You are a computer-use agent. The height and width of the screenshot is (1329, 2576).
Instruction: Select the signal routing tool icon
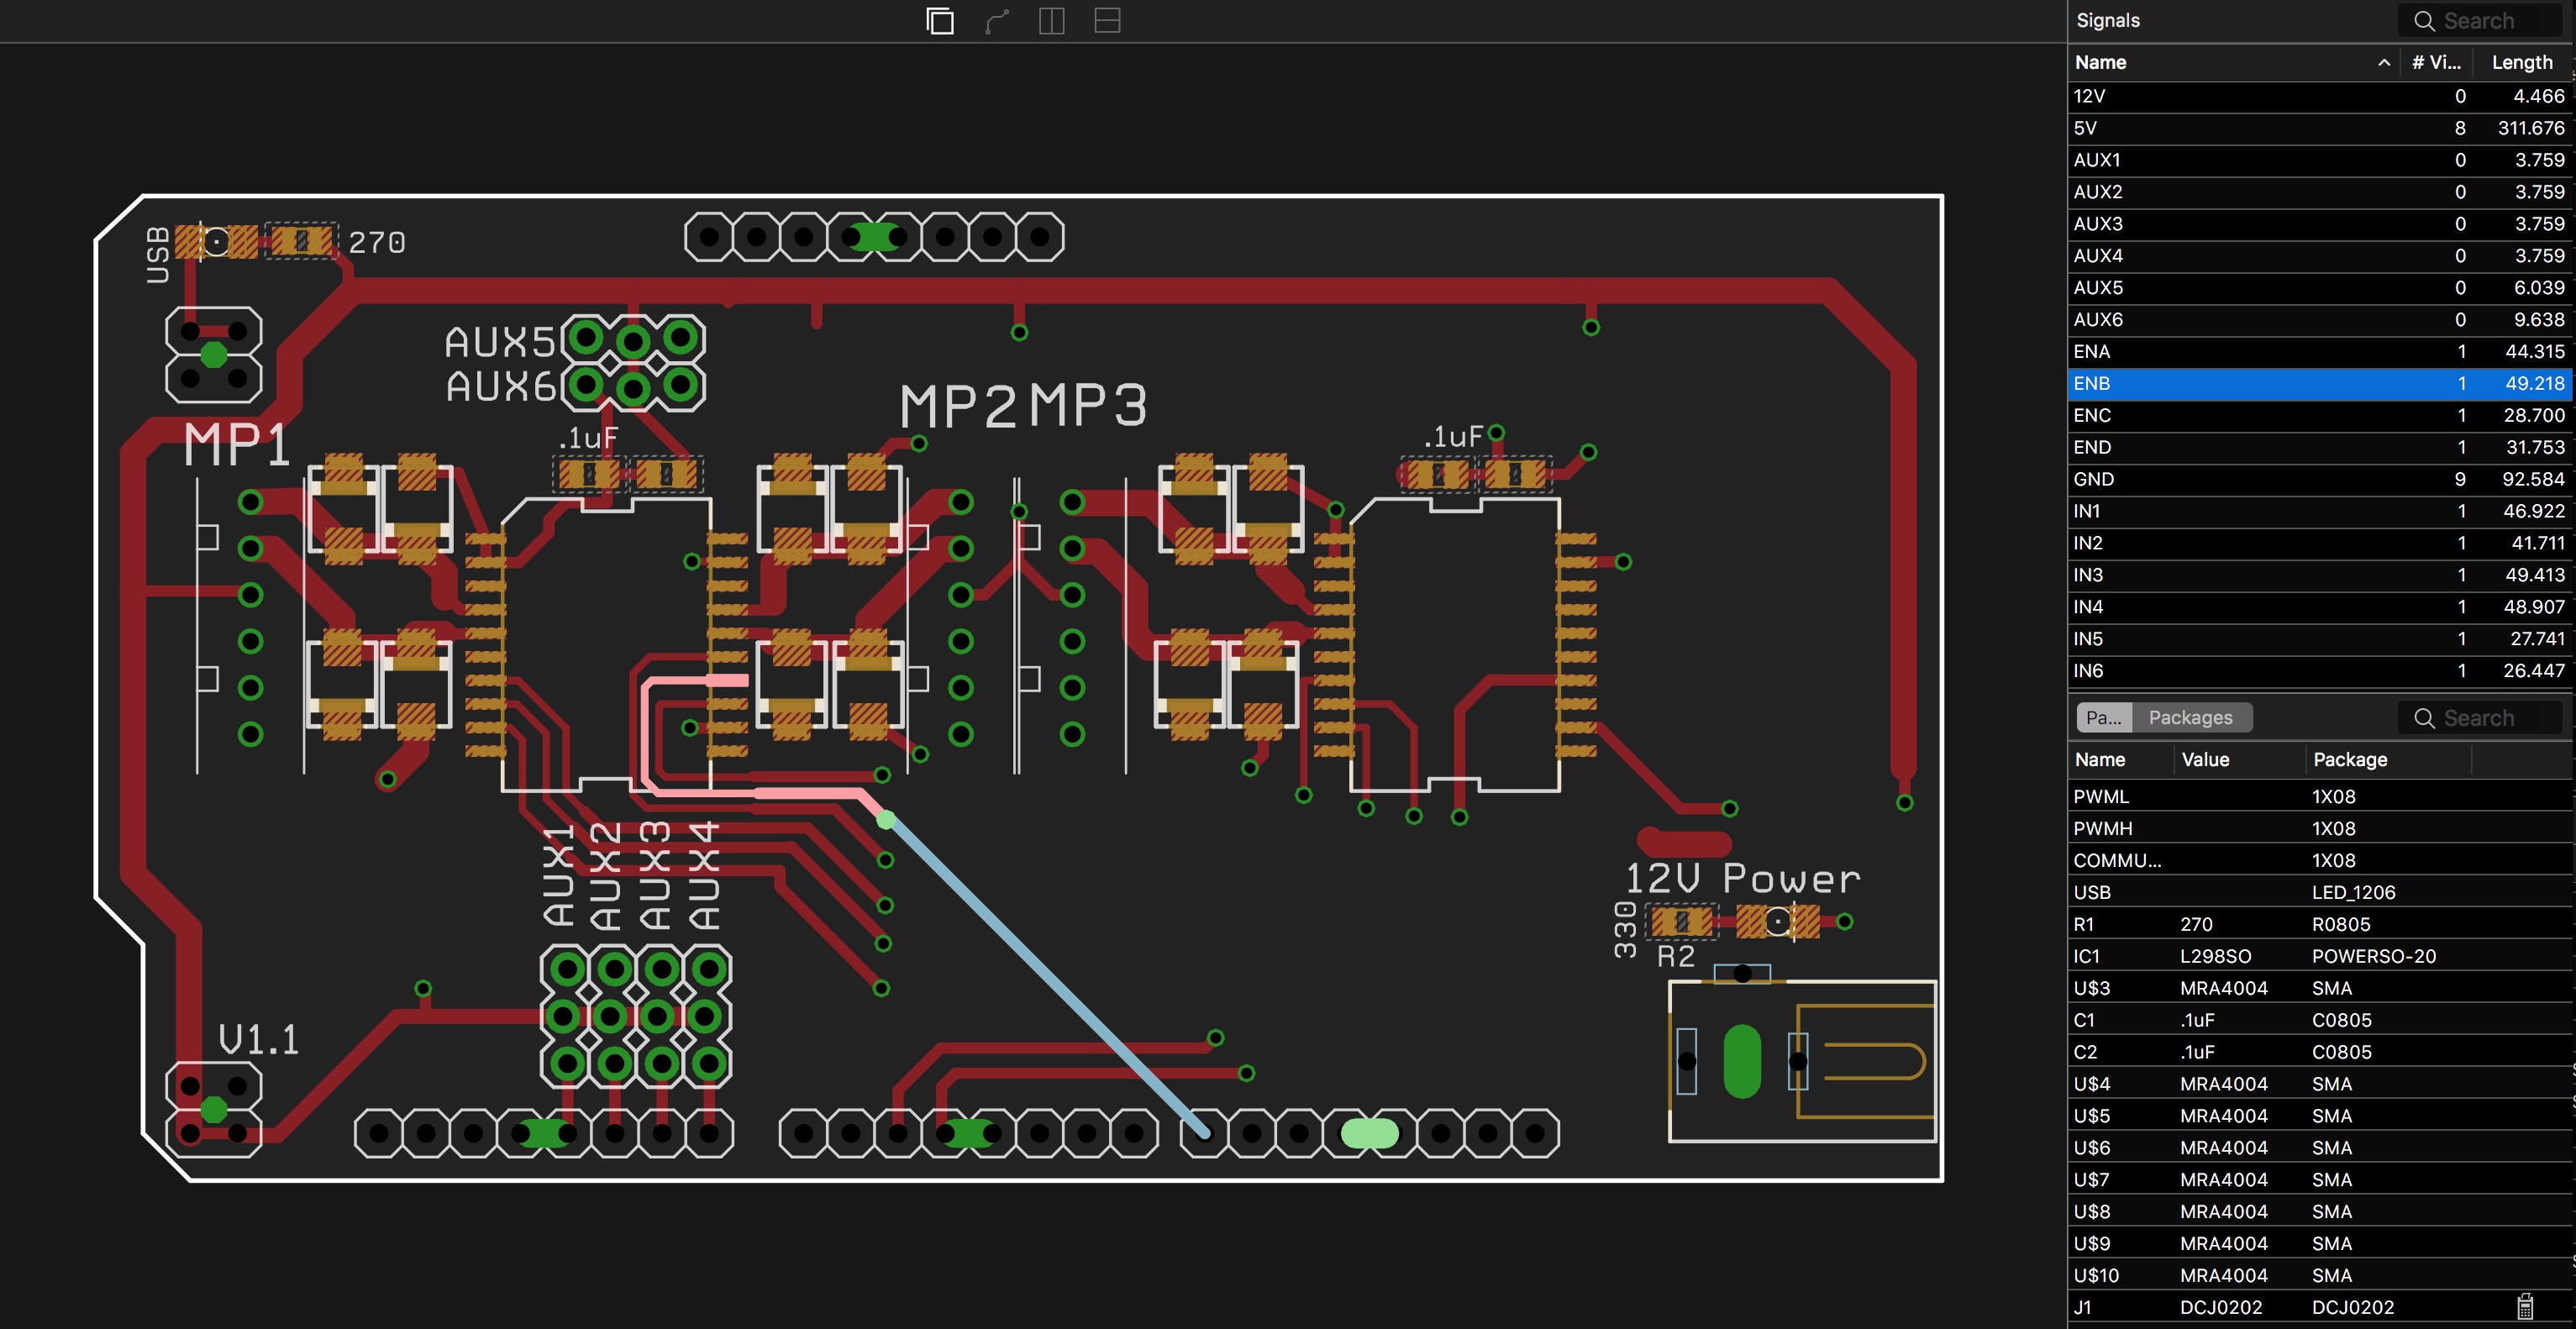(x=996, y=20)
